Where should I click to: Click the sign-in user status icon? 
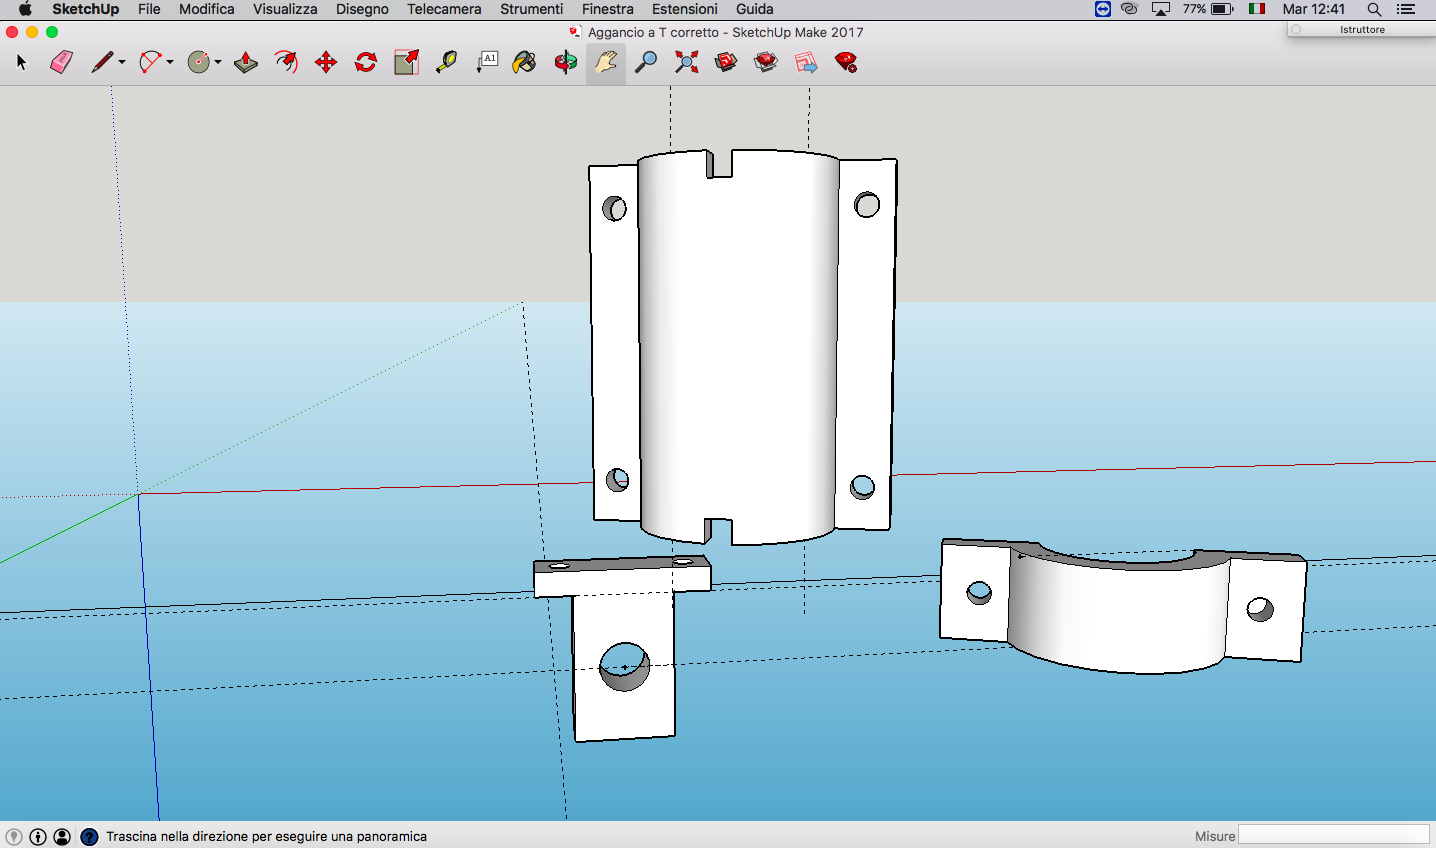click(62, 837)
